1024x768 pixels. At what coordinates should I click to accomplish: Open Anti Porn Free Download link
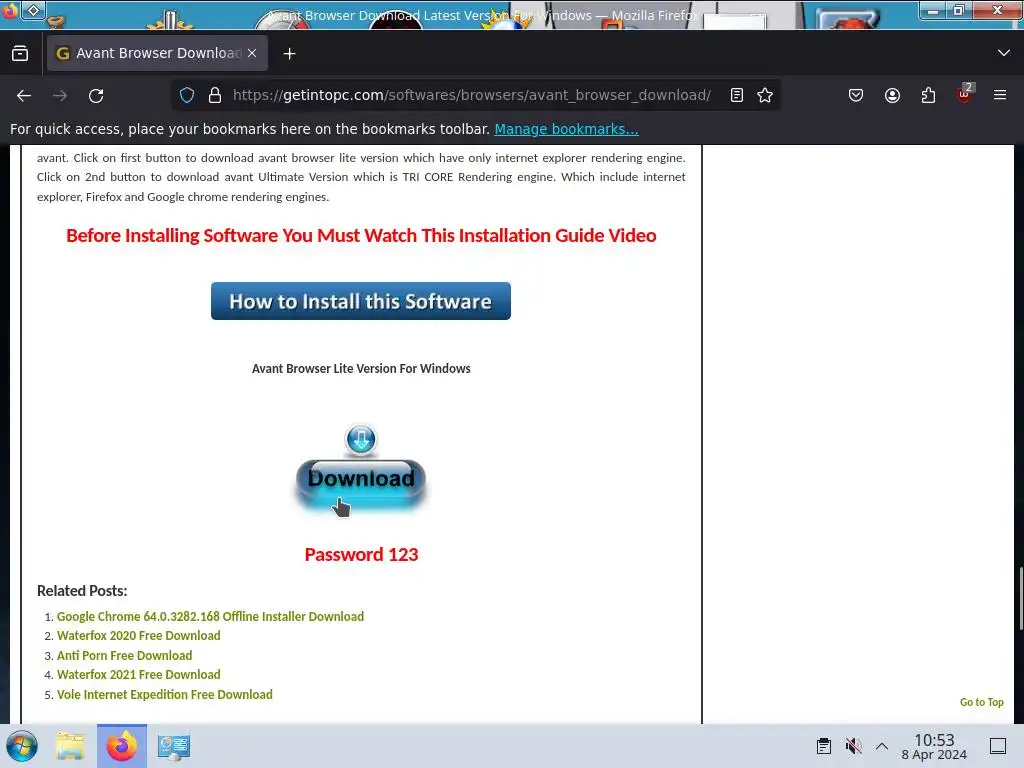[x=124, y=655]
